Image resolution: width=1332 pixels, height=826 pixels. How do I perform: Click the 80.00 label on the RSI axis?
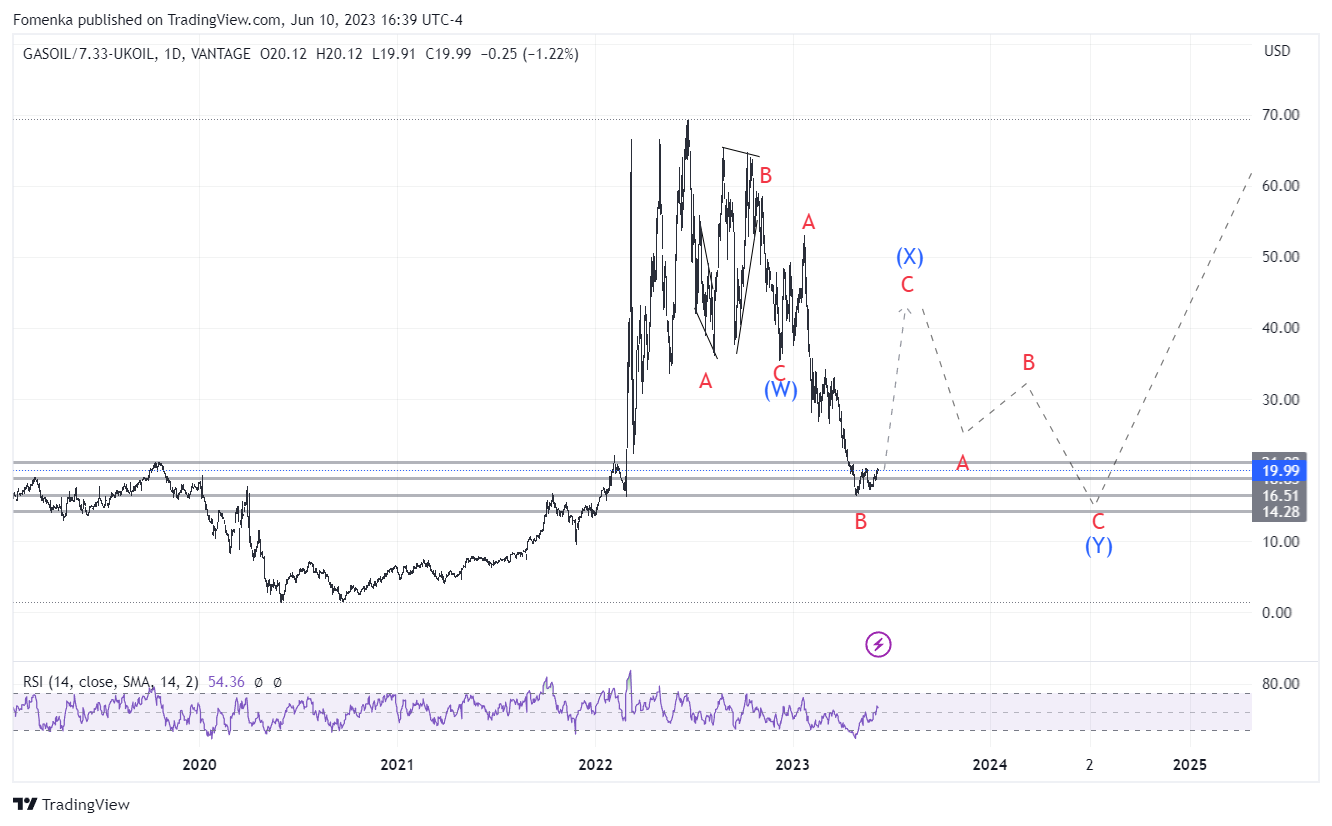(x=1283, y=684)
